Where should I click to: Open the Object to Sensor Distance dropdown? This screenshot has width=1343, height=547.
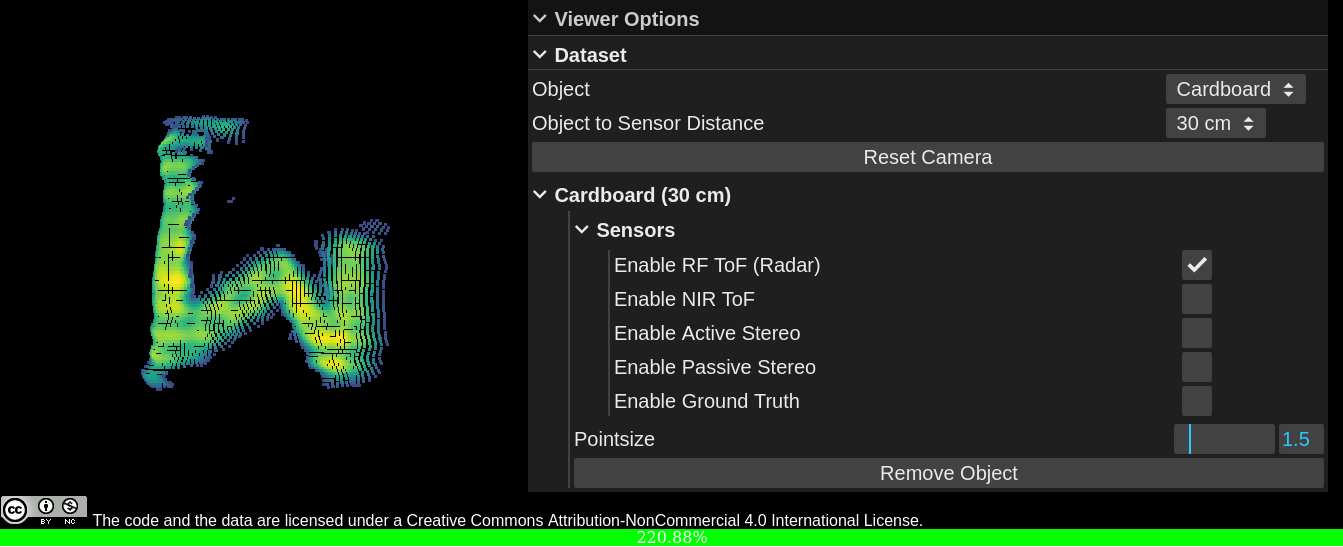coord(1215,123)
